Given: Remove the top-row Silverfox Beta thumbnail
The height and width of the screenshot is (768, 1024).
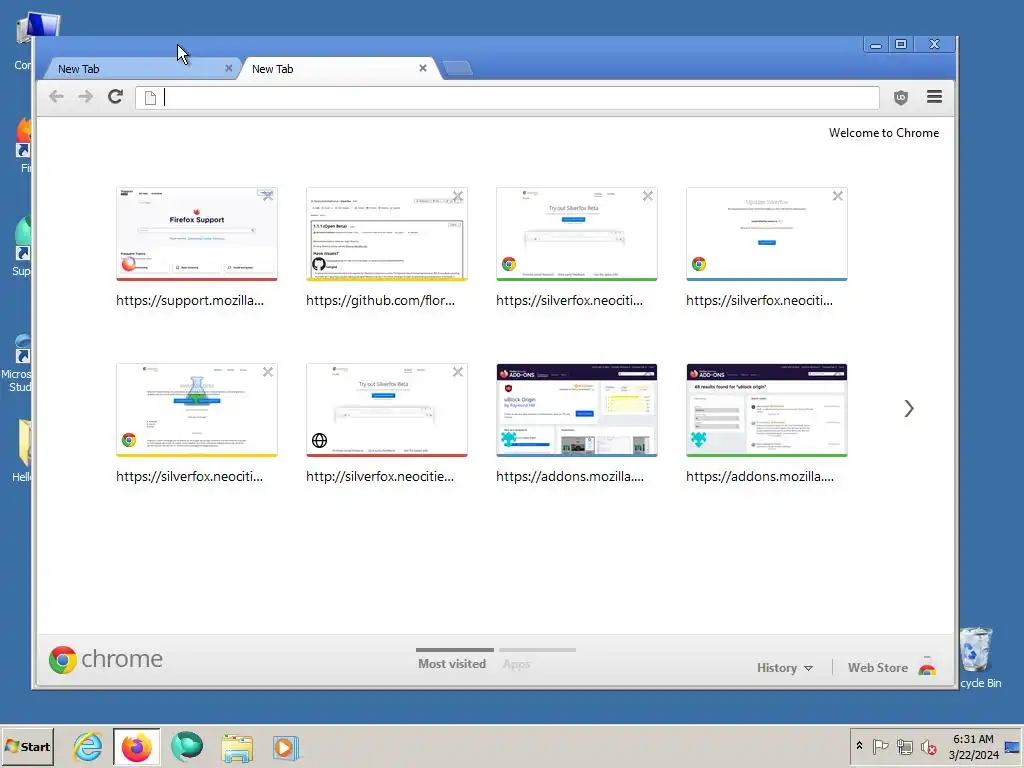Looking at the screenshot, I should click(648, 196).
